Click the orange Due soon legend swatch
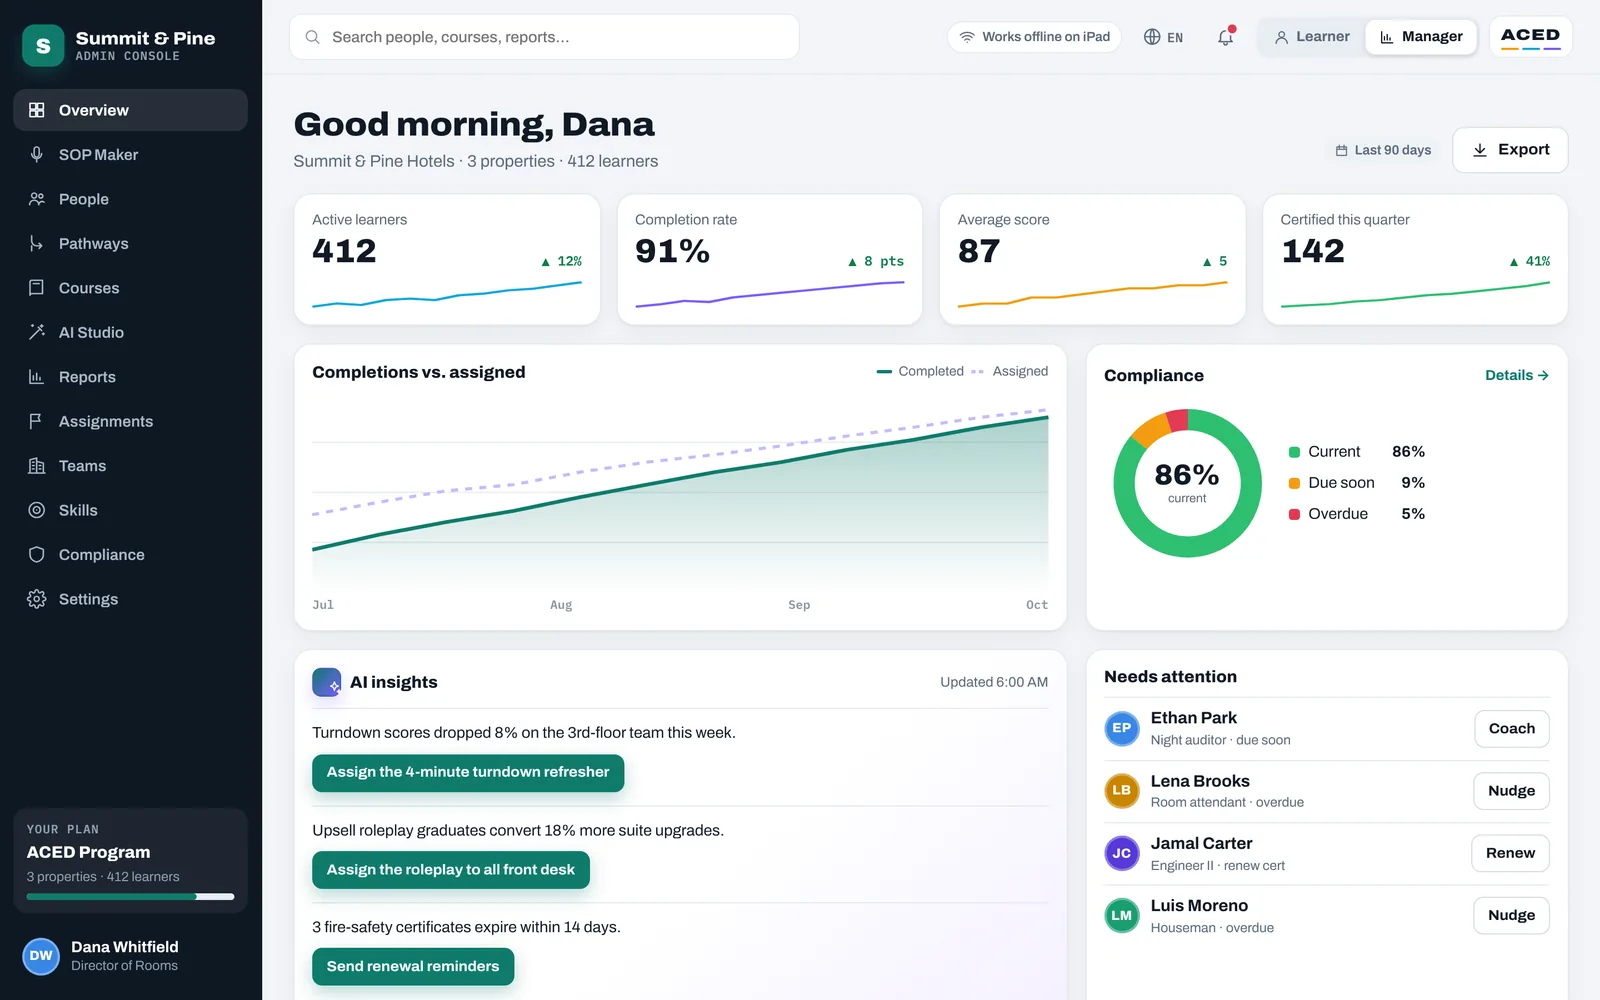 click(x=1294, y=483)
